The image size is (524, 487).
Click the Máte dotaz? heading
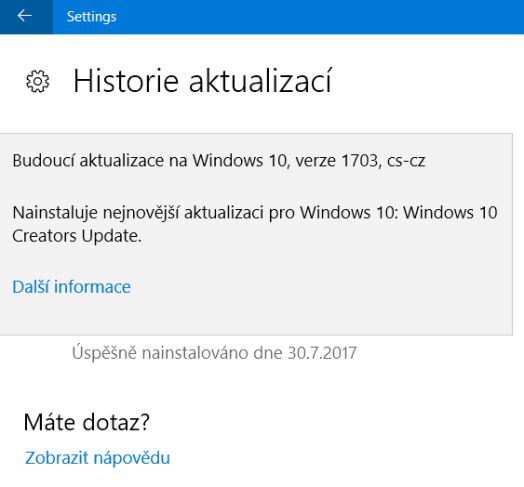point(87,422)
